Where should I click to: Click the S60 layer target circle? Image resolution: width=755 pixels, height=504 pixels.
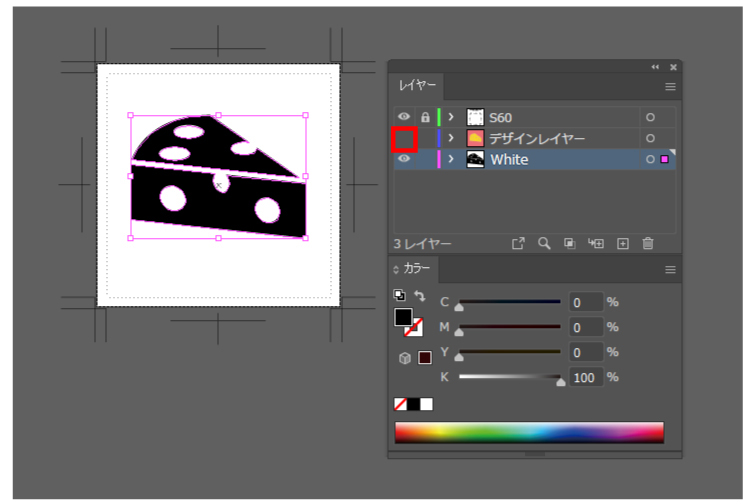click(x=650, y=117)
